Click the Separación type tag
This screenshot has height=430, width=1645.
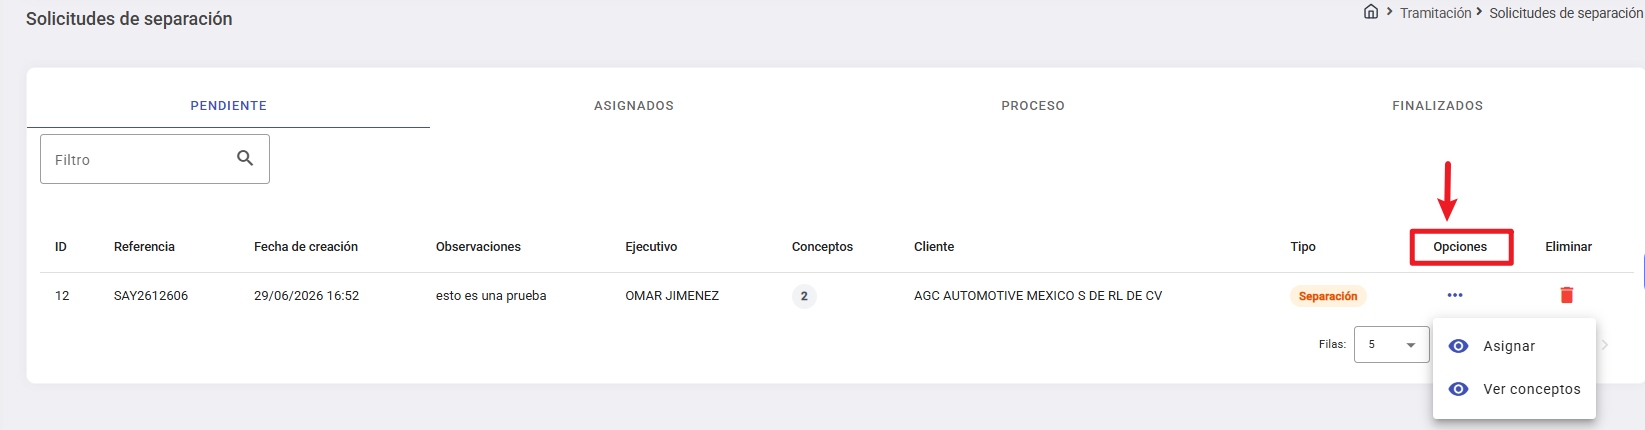pyautogui.click(x=1328, y=296)
